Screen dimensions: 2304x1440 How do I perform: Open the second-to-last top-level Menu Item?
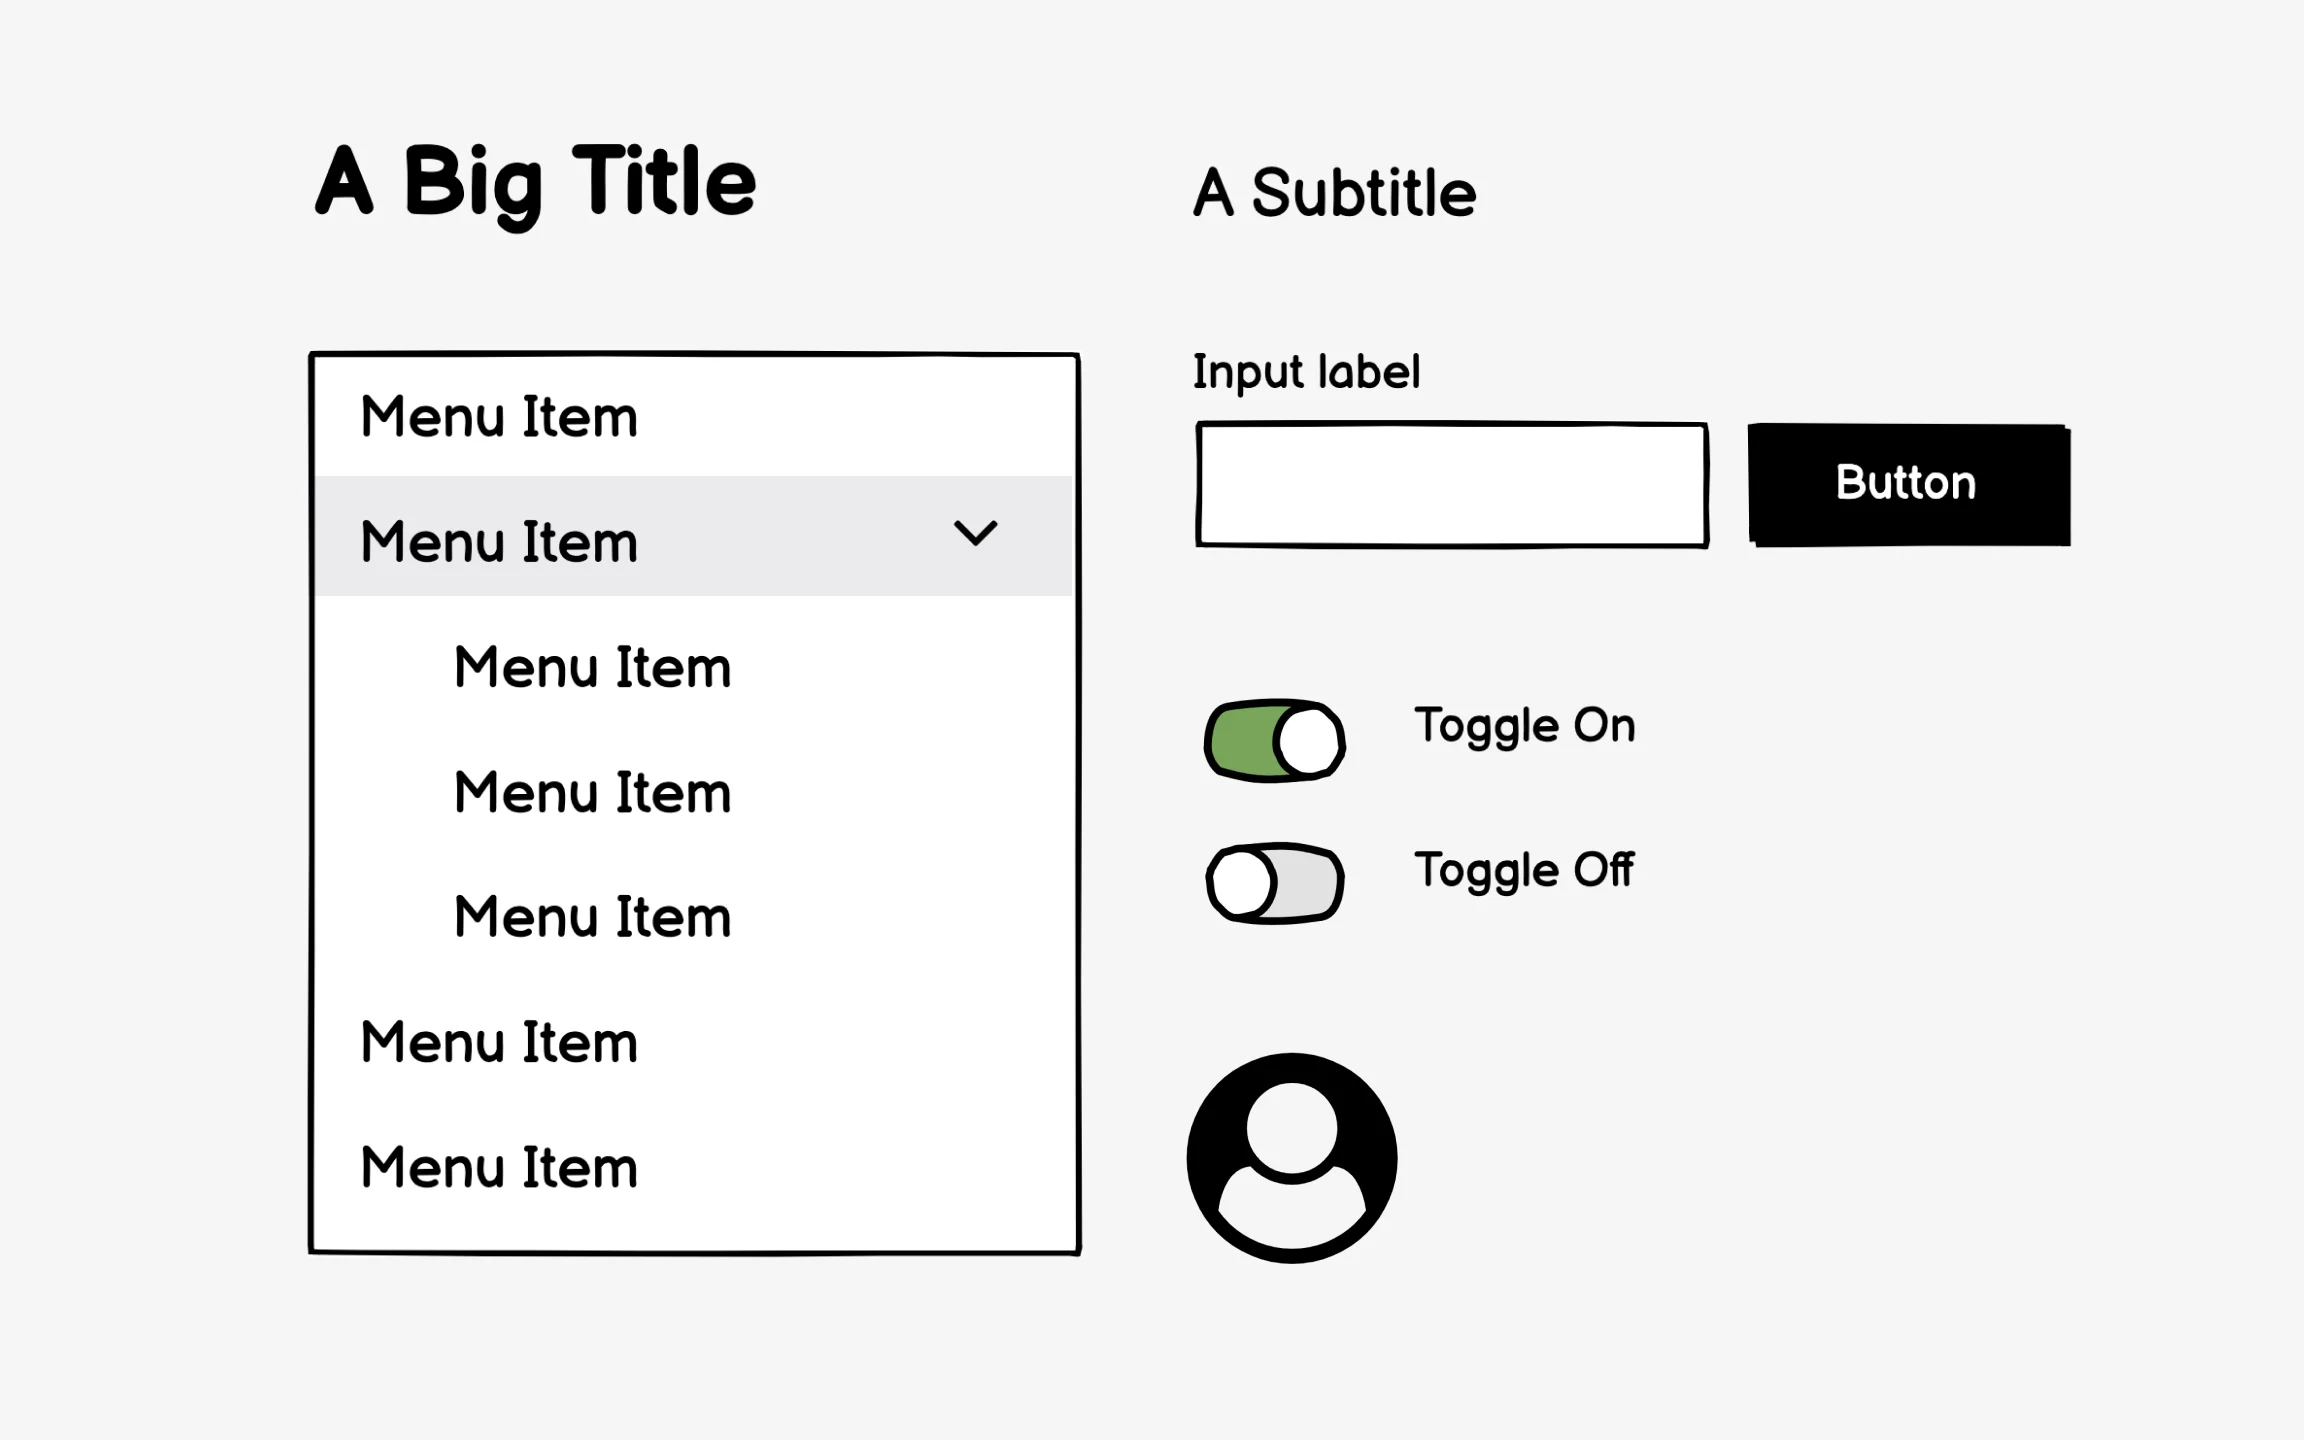(x=499, y=1042)
